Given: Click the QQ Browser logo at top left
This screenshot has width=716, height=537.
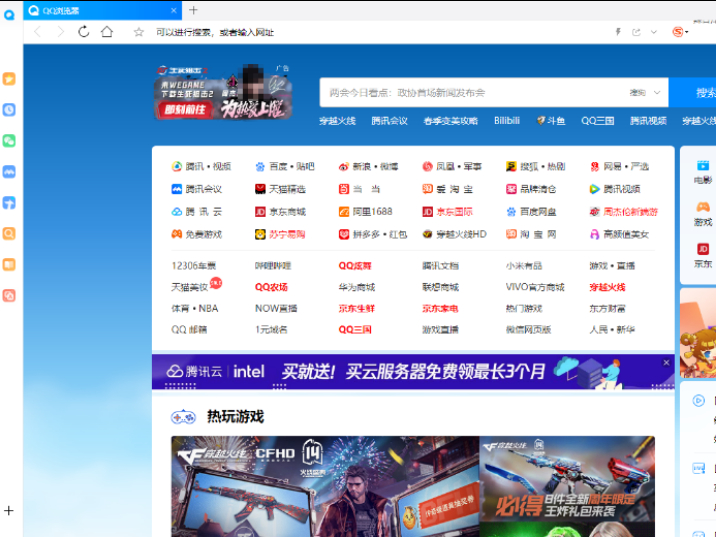Looking at the screenshot, I should point(9,15).
